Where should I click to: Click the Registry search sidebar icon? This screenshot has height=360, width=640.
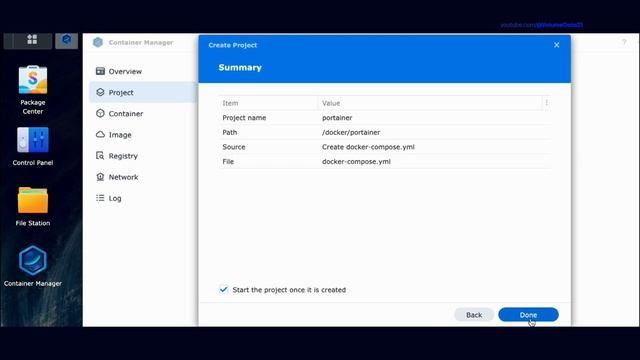pos(100,156)
